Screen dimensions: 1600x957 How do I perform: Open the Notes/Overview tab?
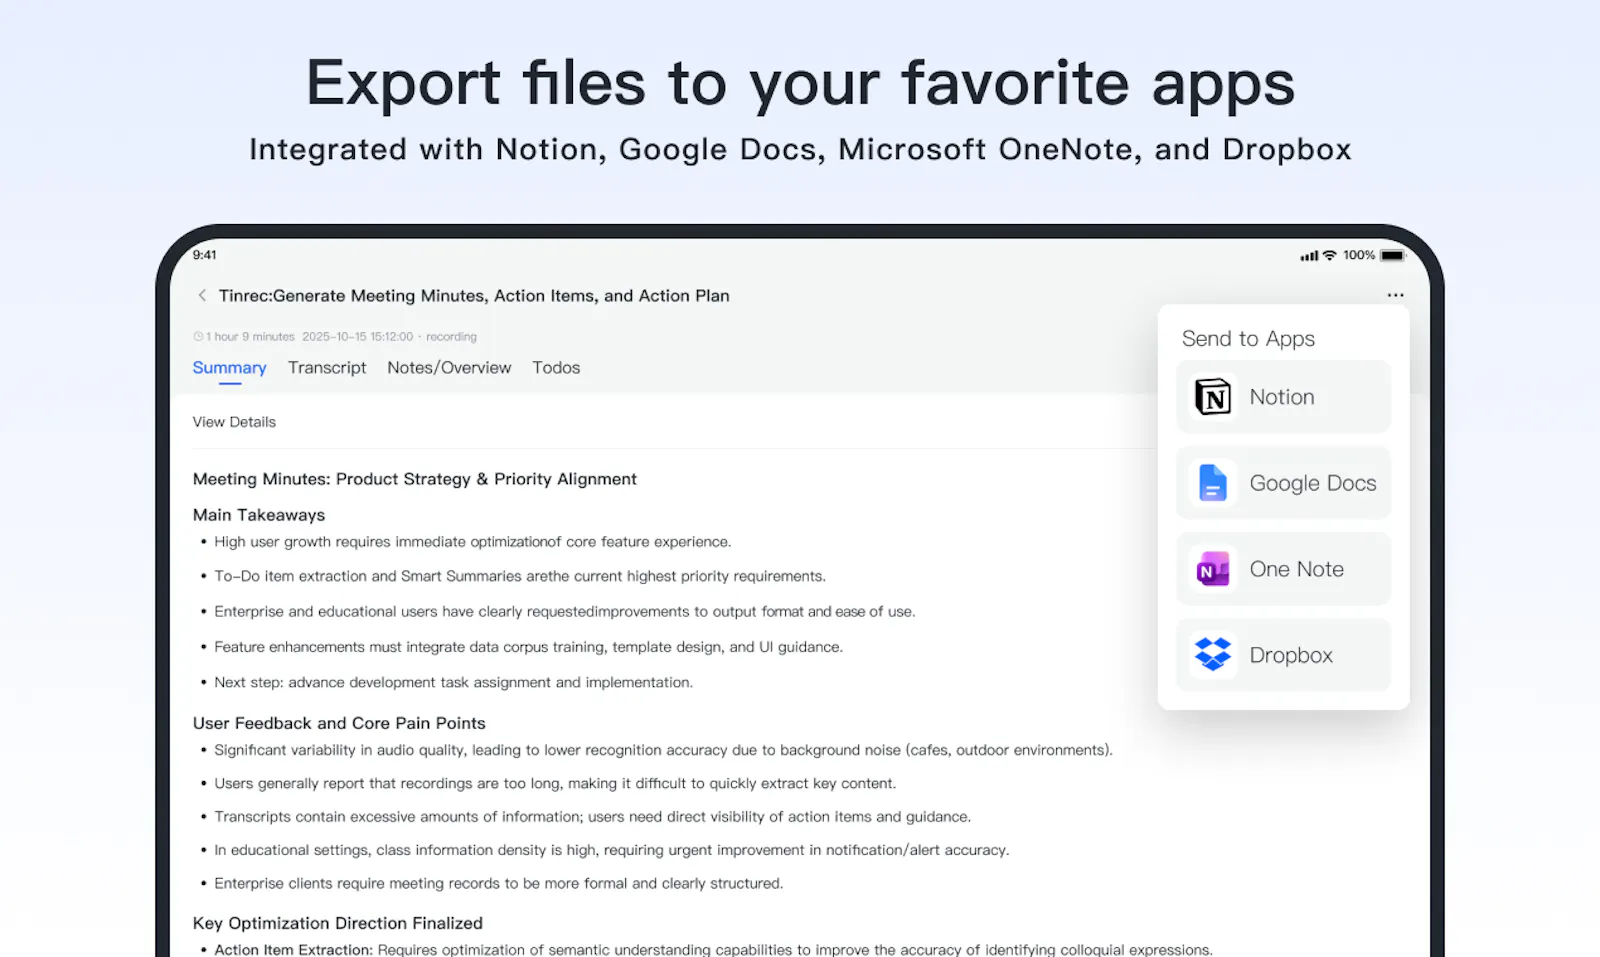pos(449,368)
